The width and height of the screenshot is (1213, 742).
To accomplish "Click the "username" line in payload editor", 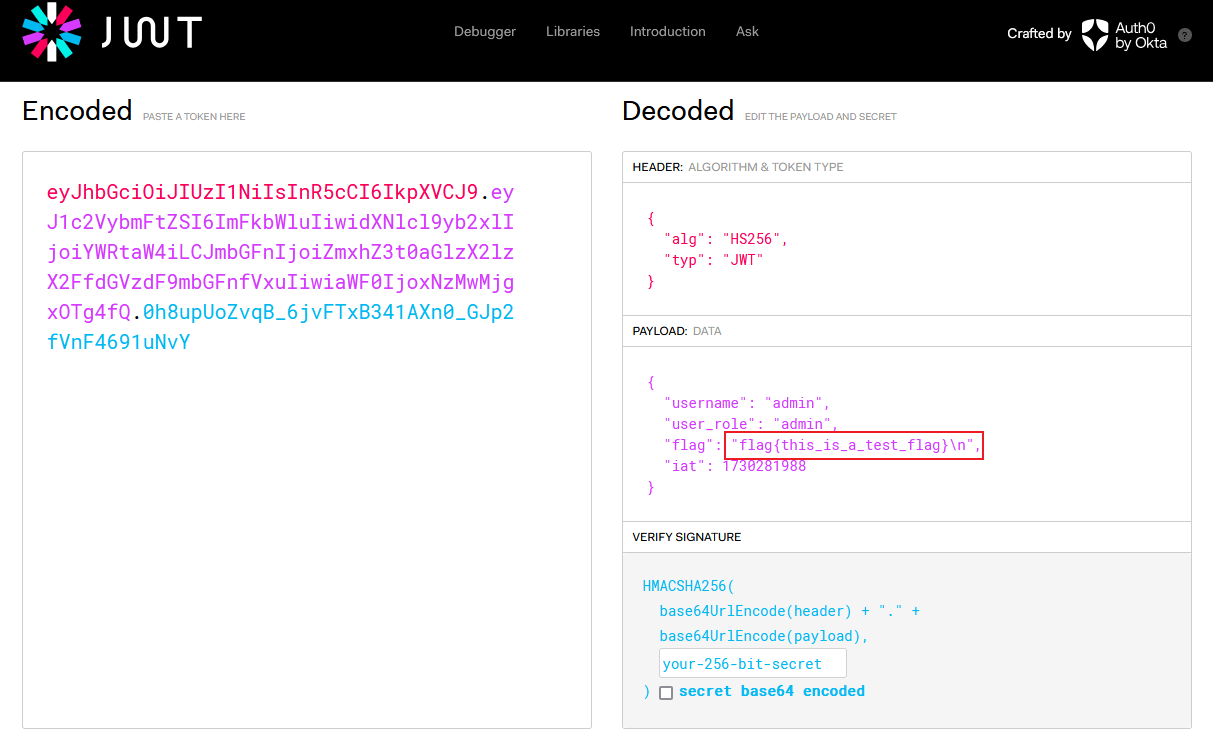I will click(x=747, y=403).
